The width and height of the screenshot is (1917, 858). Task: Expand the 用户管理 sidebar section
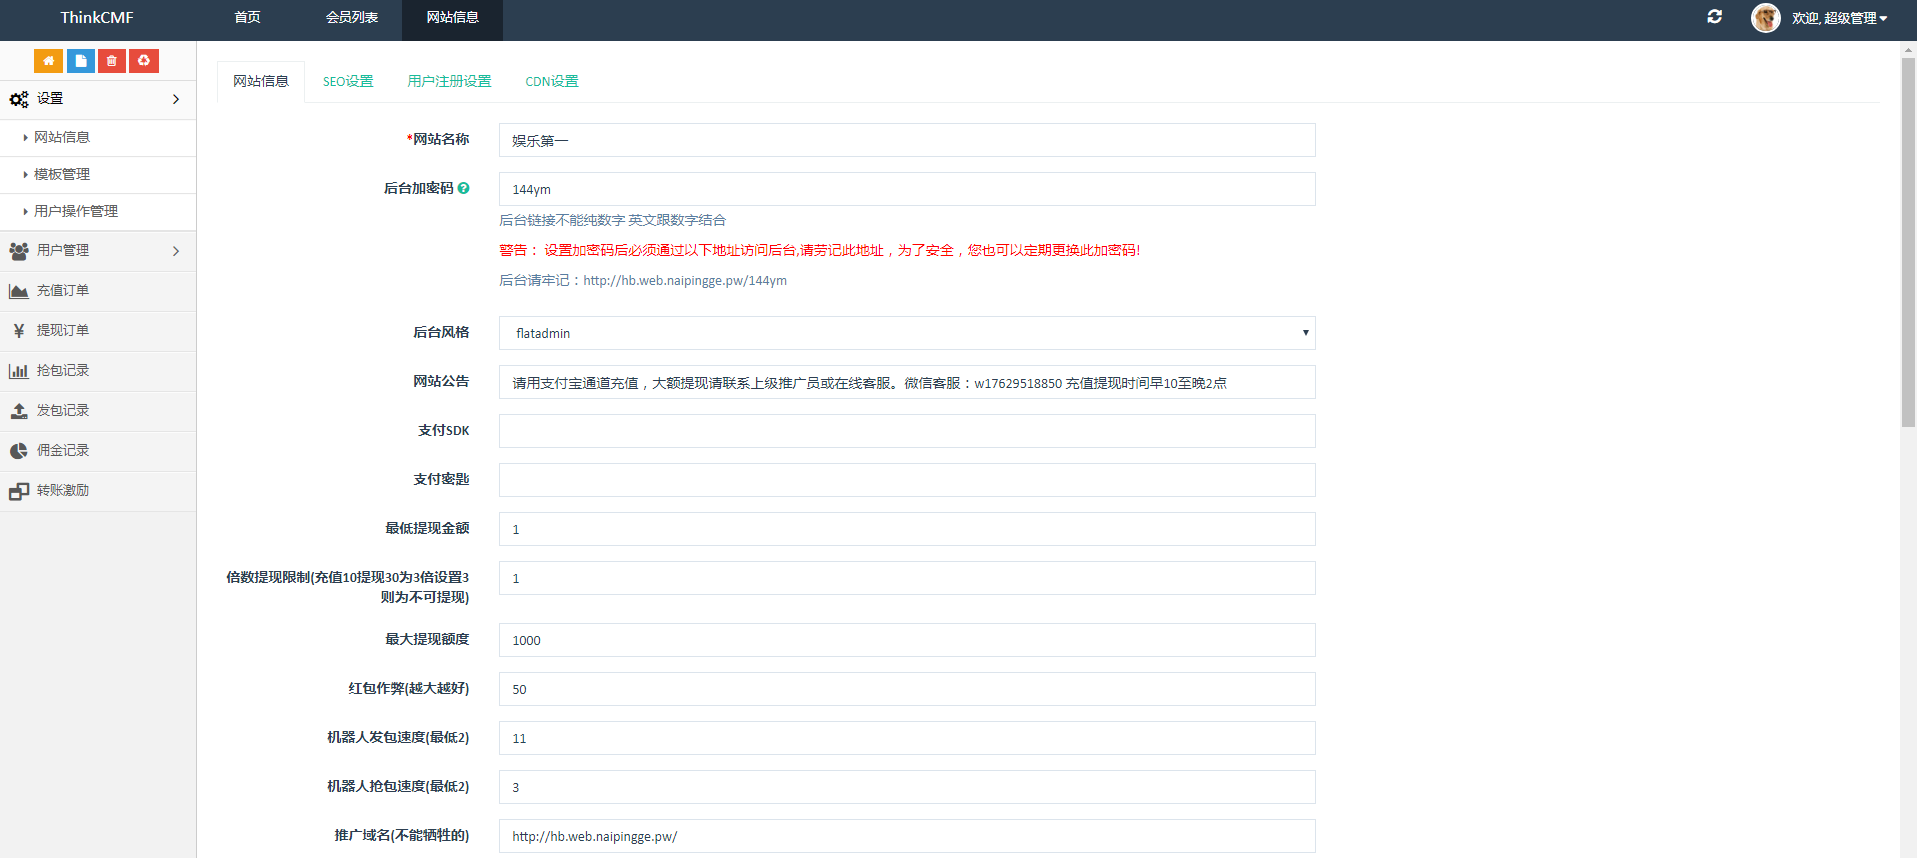pyautogui.click(x=97, y=251)
